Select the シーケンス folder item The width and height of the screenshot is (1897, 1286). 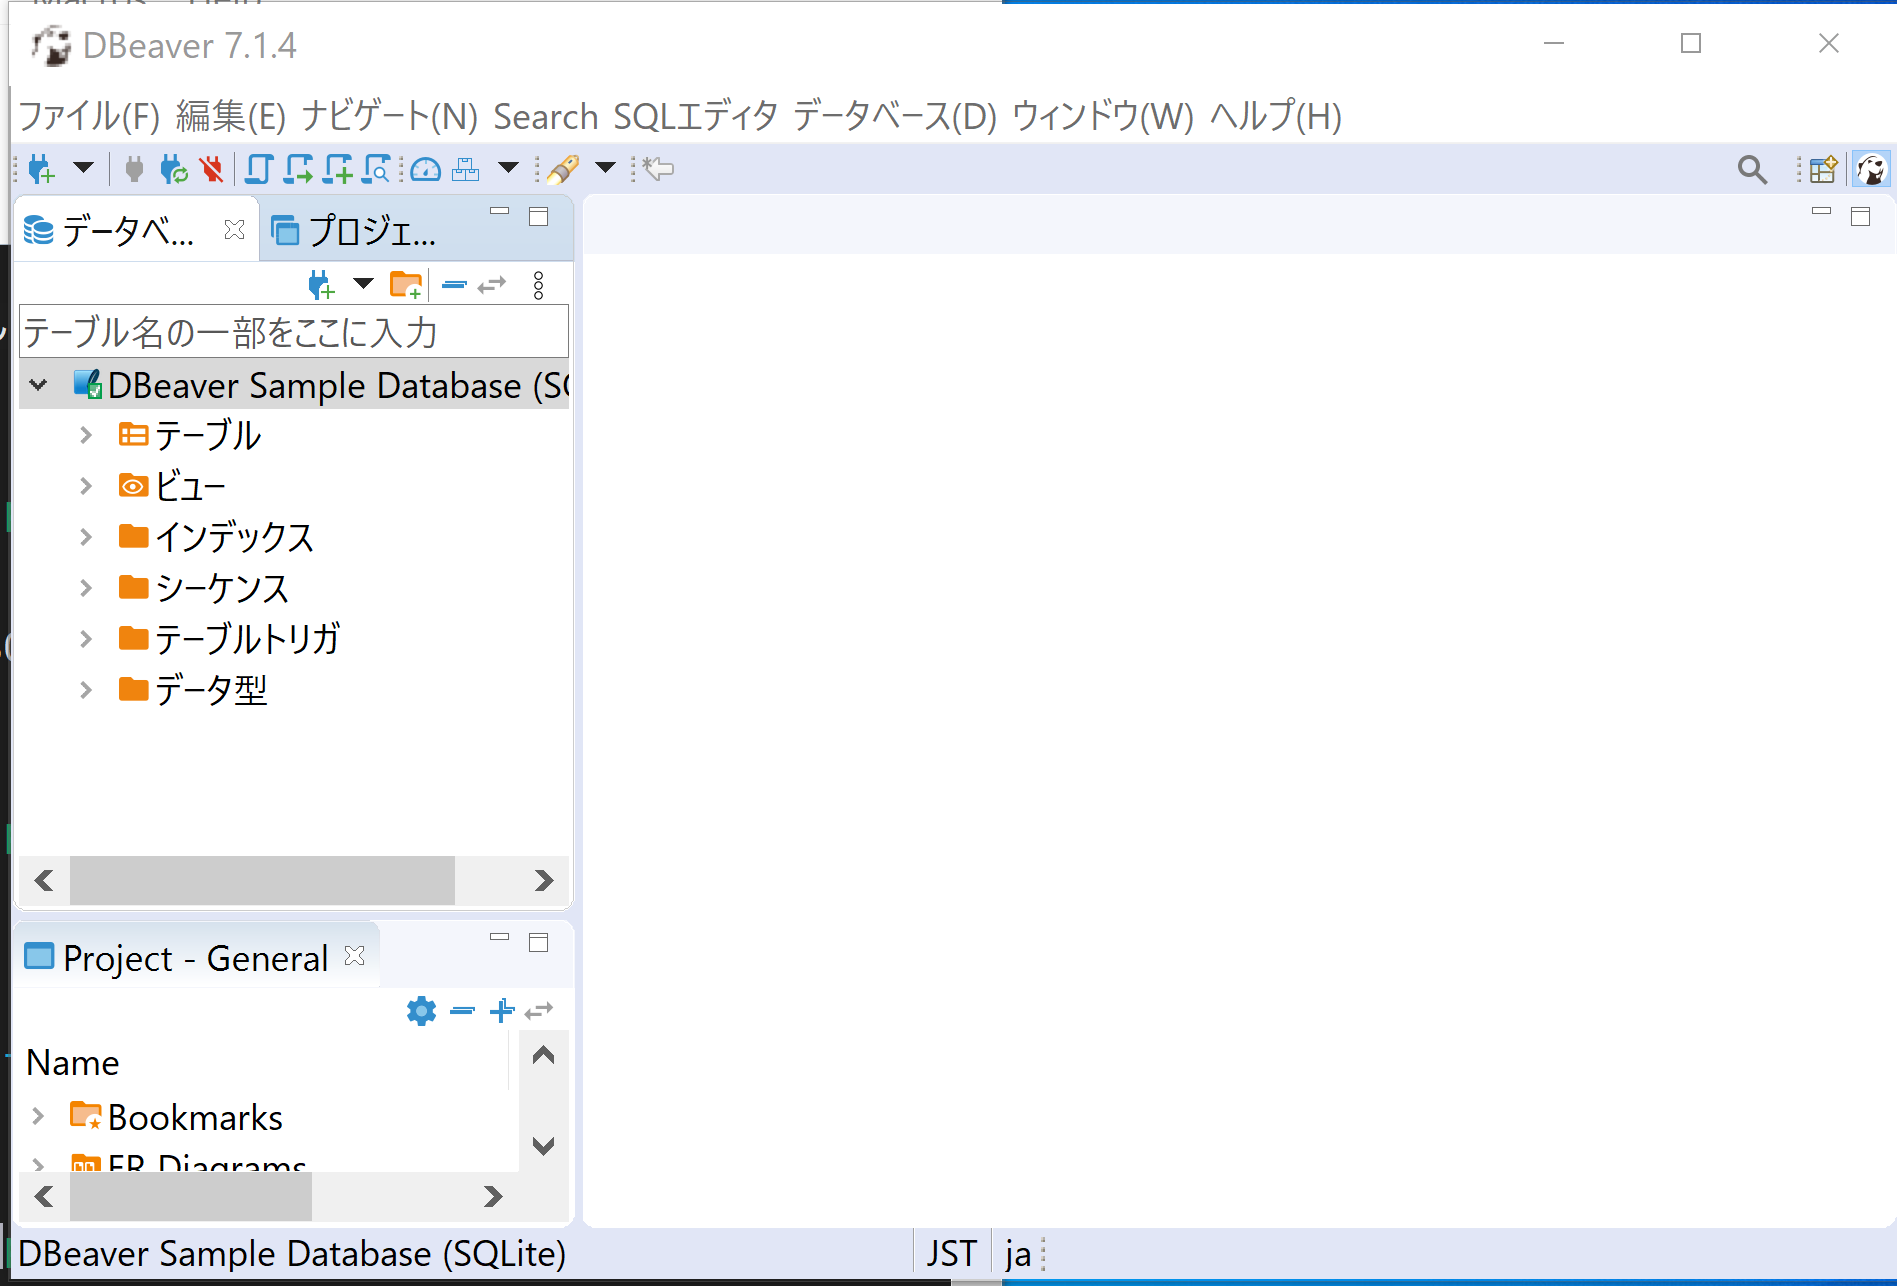[203, 588]
